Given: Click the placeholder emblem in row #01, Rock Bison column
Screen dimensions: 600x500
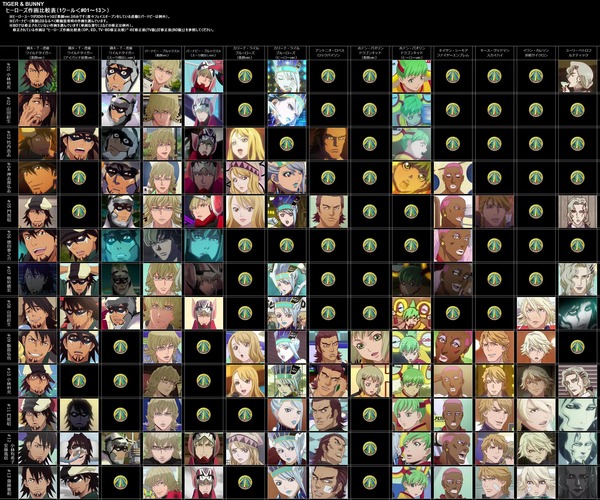Looking at the screenshot, I should (x=328, y=76).
